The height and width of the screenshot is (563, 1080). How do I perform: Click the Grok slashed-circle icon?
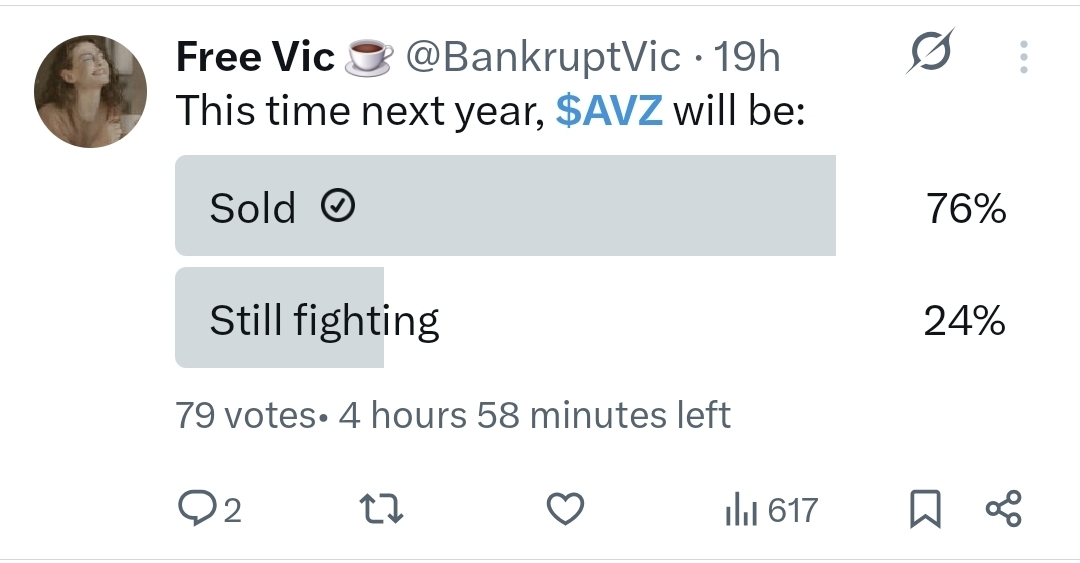929,52
